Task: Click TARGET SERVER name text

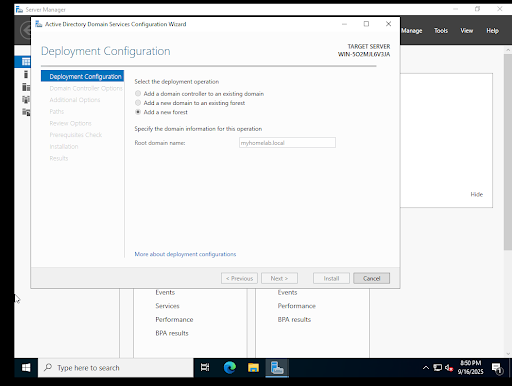Action: pyautogui.click(x=364, y=54)
